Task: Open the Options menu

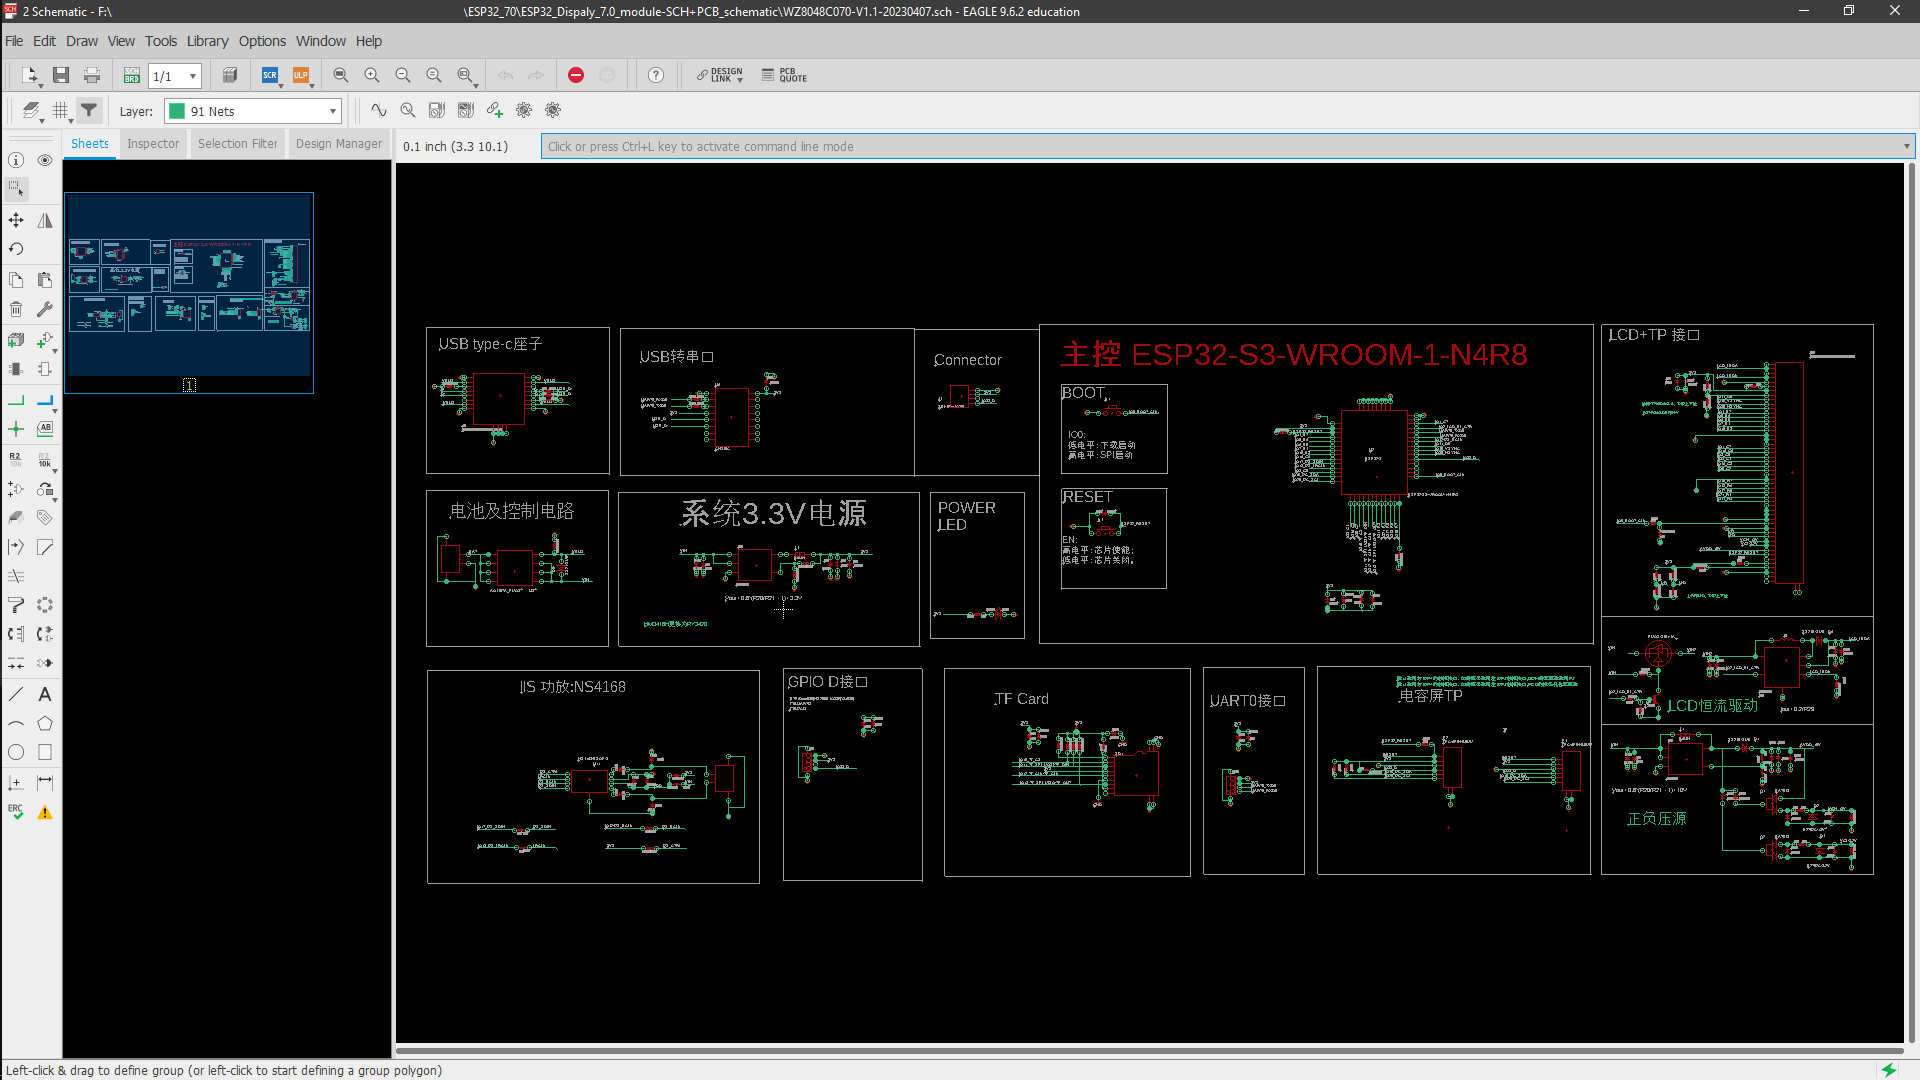Action: click(x=262, y=41)
